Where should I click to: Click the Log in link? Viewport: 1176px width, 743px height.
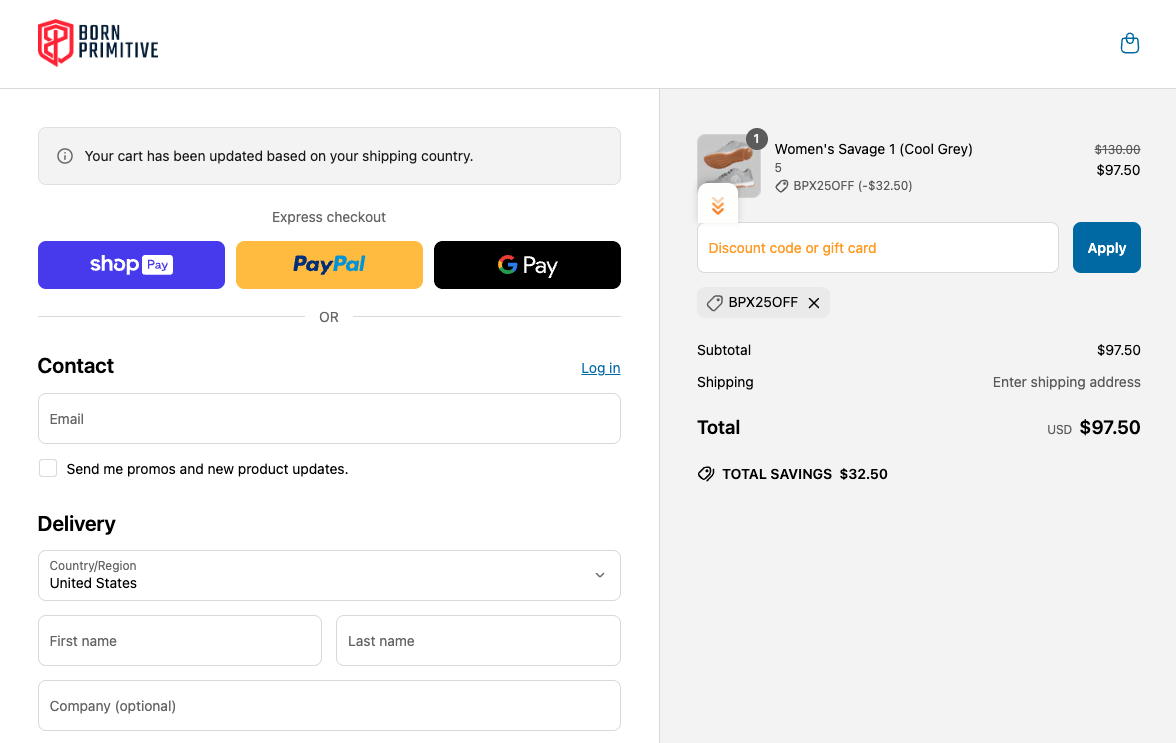point(600,368)
